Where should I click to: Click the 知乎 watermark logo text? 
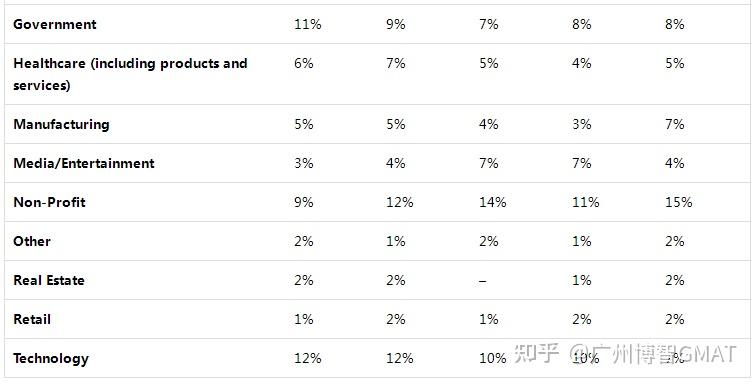coord(536,354)
